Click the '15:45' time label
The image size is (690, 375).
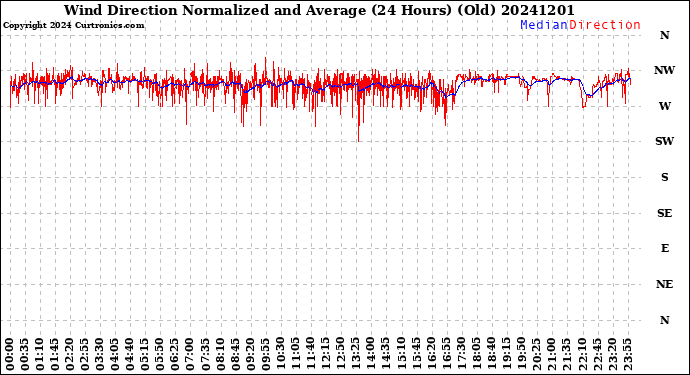click(416, 354)
